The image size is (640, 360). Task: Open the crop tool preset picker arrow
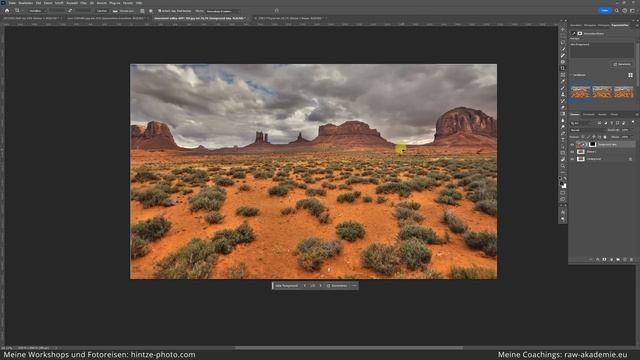click(x=22, y=11)
